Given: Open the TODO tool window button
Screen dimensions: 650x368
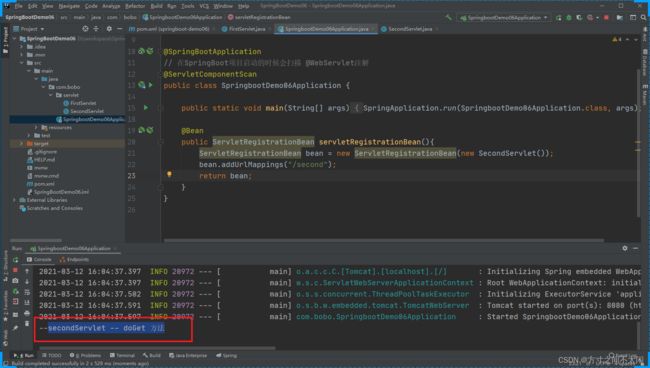Looking at the screenshot, I should pos(52,356).
